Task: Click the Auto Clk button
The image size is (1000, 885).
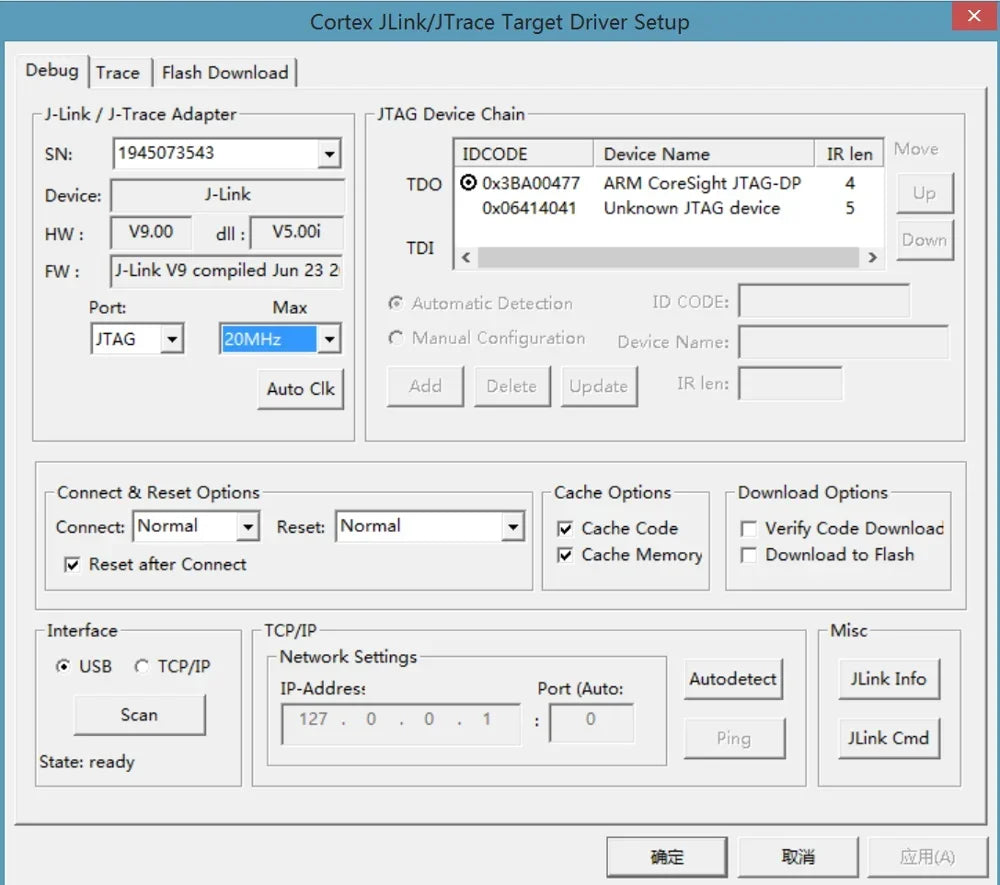Action: (x=300, y=389)
